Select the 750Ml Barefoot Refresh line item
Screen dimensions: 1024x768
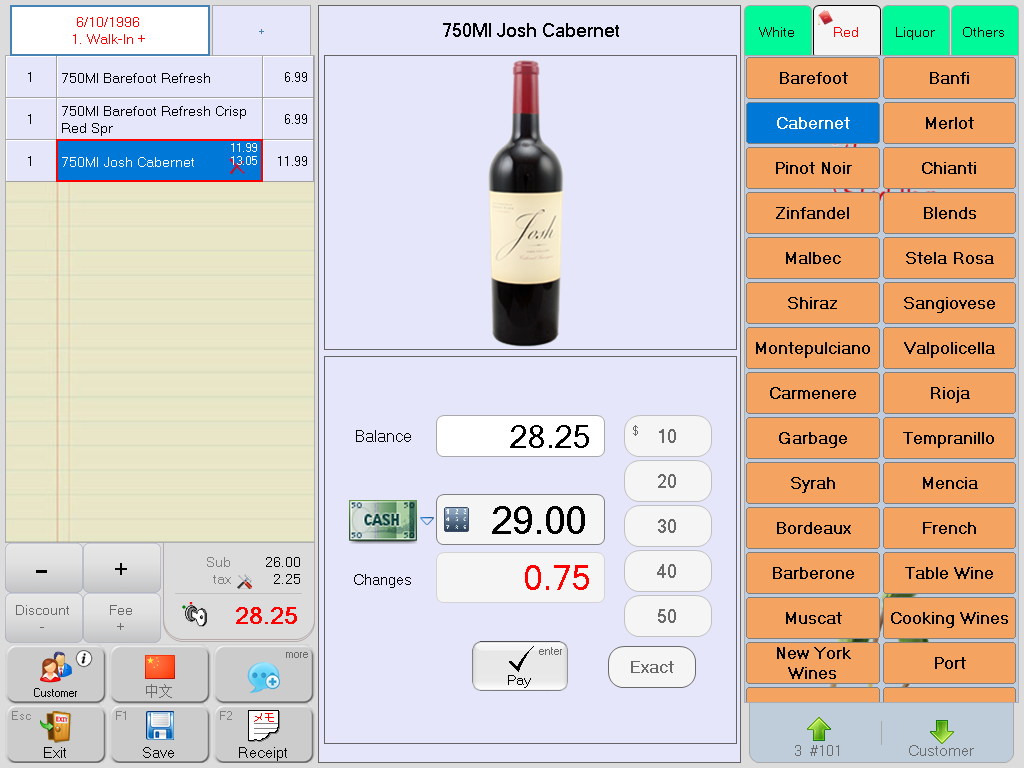159,77
